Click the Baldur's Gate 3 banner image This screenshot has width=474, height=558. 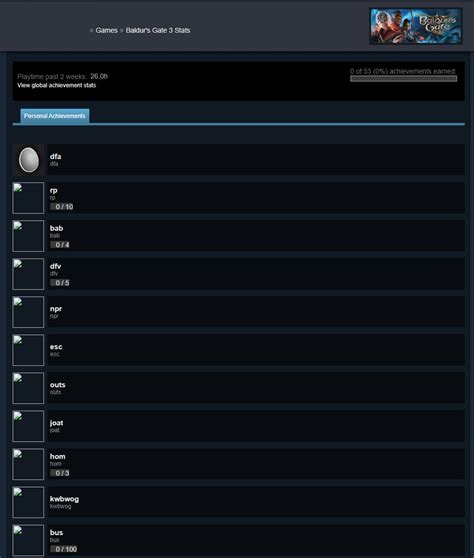[416, 26]
